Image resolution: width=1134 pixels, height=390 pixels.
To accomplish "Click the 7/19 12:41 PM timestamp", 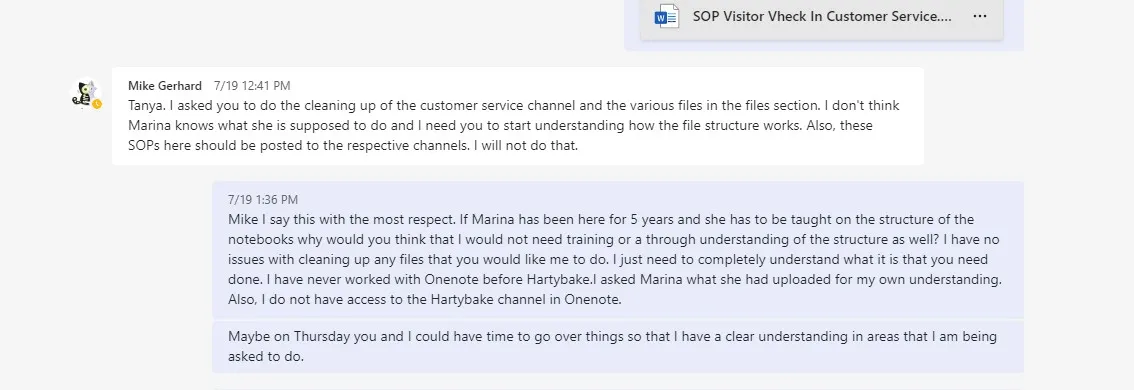I will (x=252, y=85).
